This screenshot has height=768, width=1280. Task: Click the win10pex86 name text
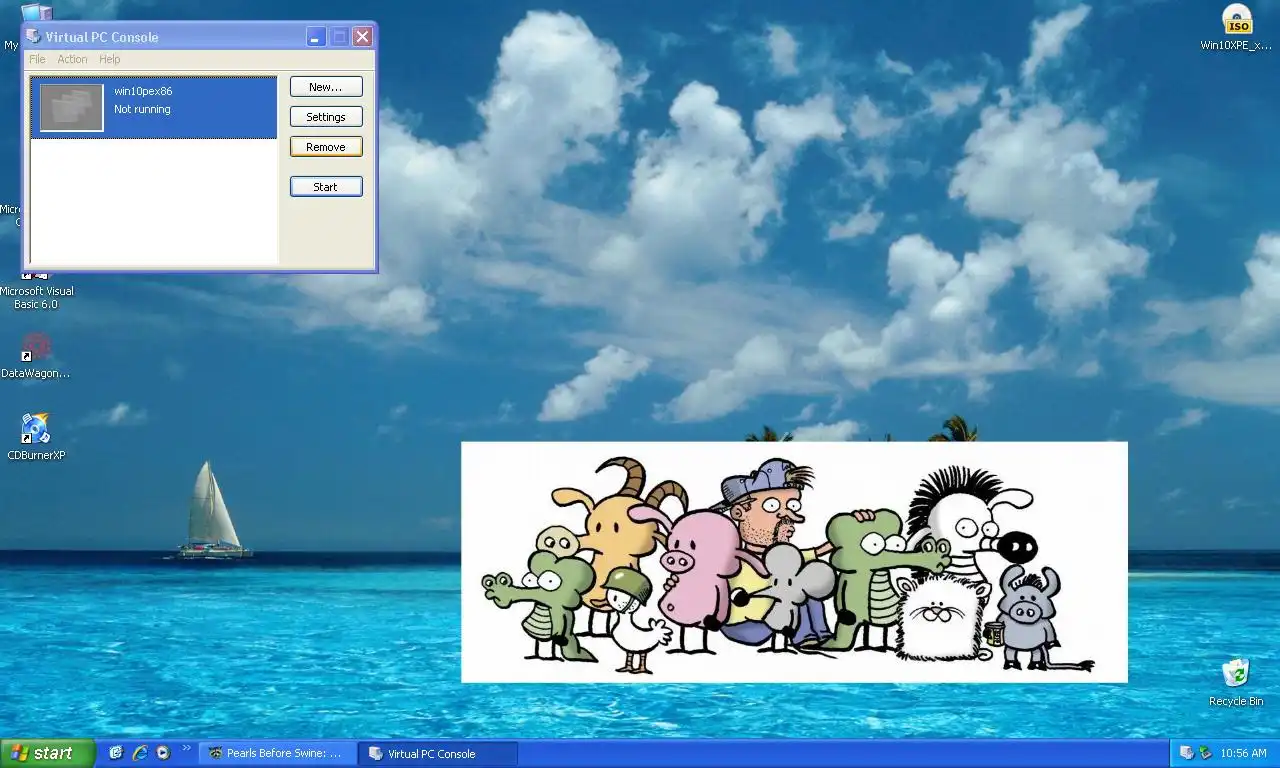click(x=143, y=91)
